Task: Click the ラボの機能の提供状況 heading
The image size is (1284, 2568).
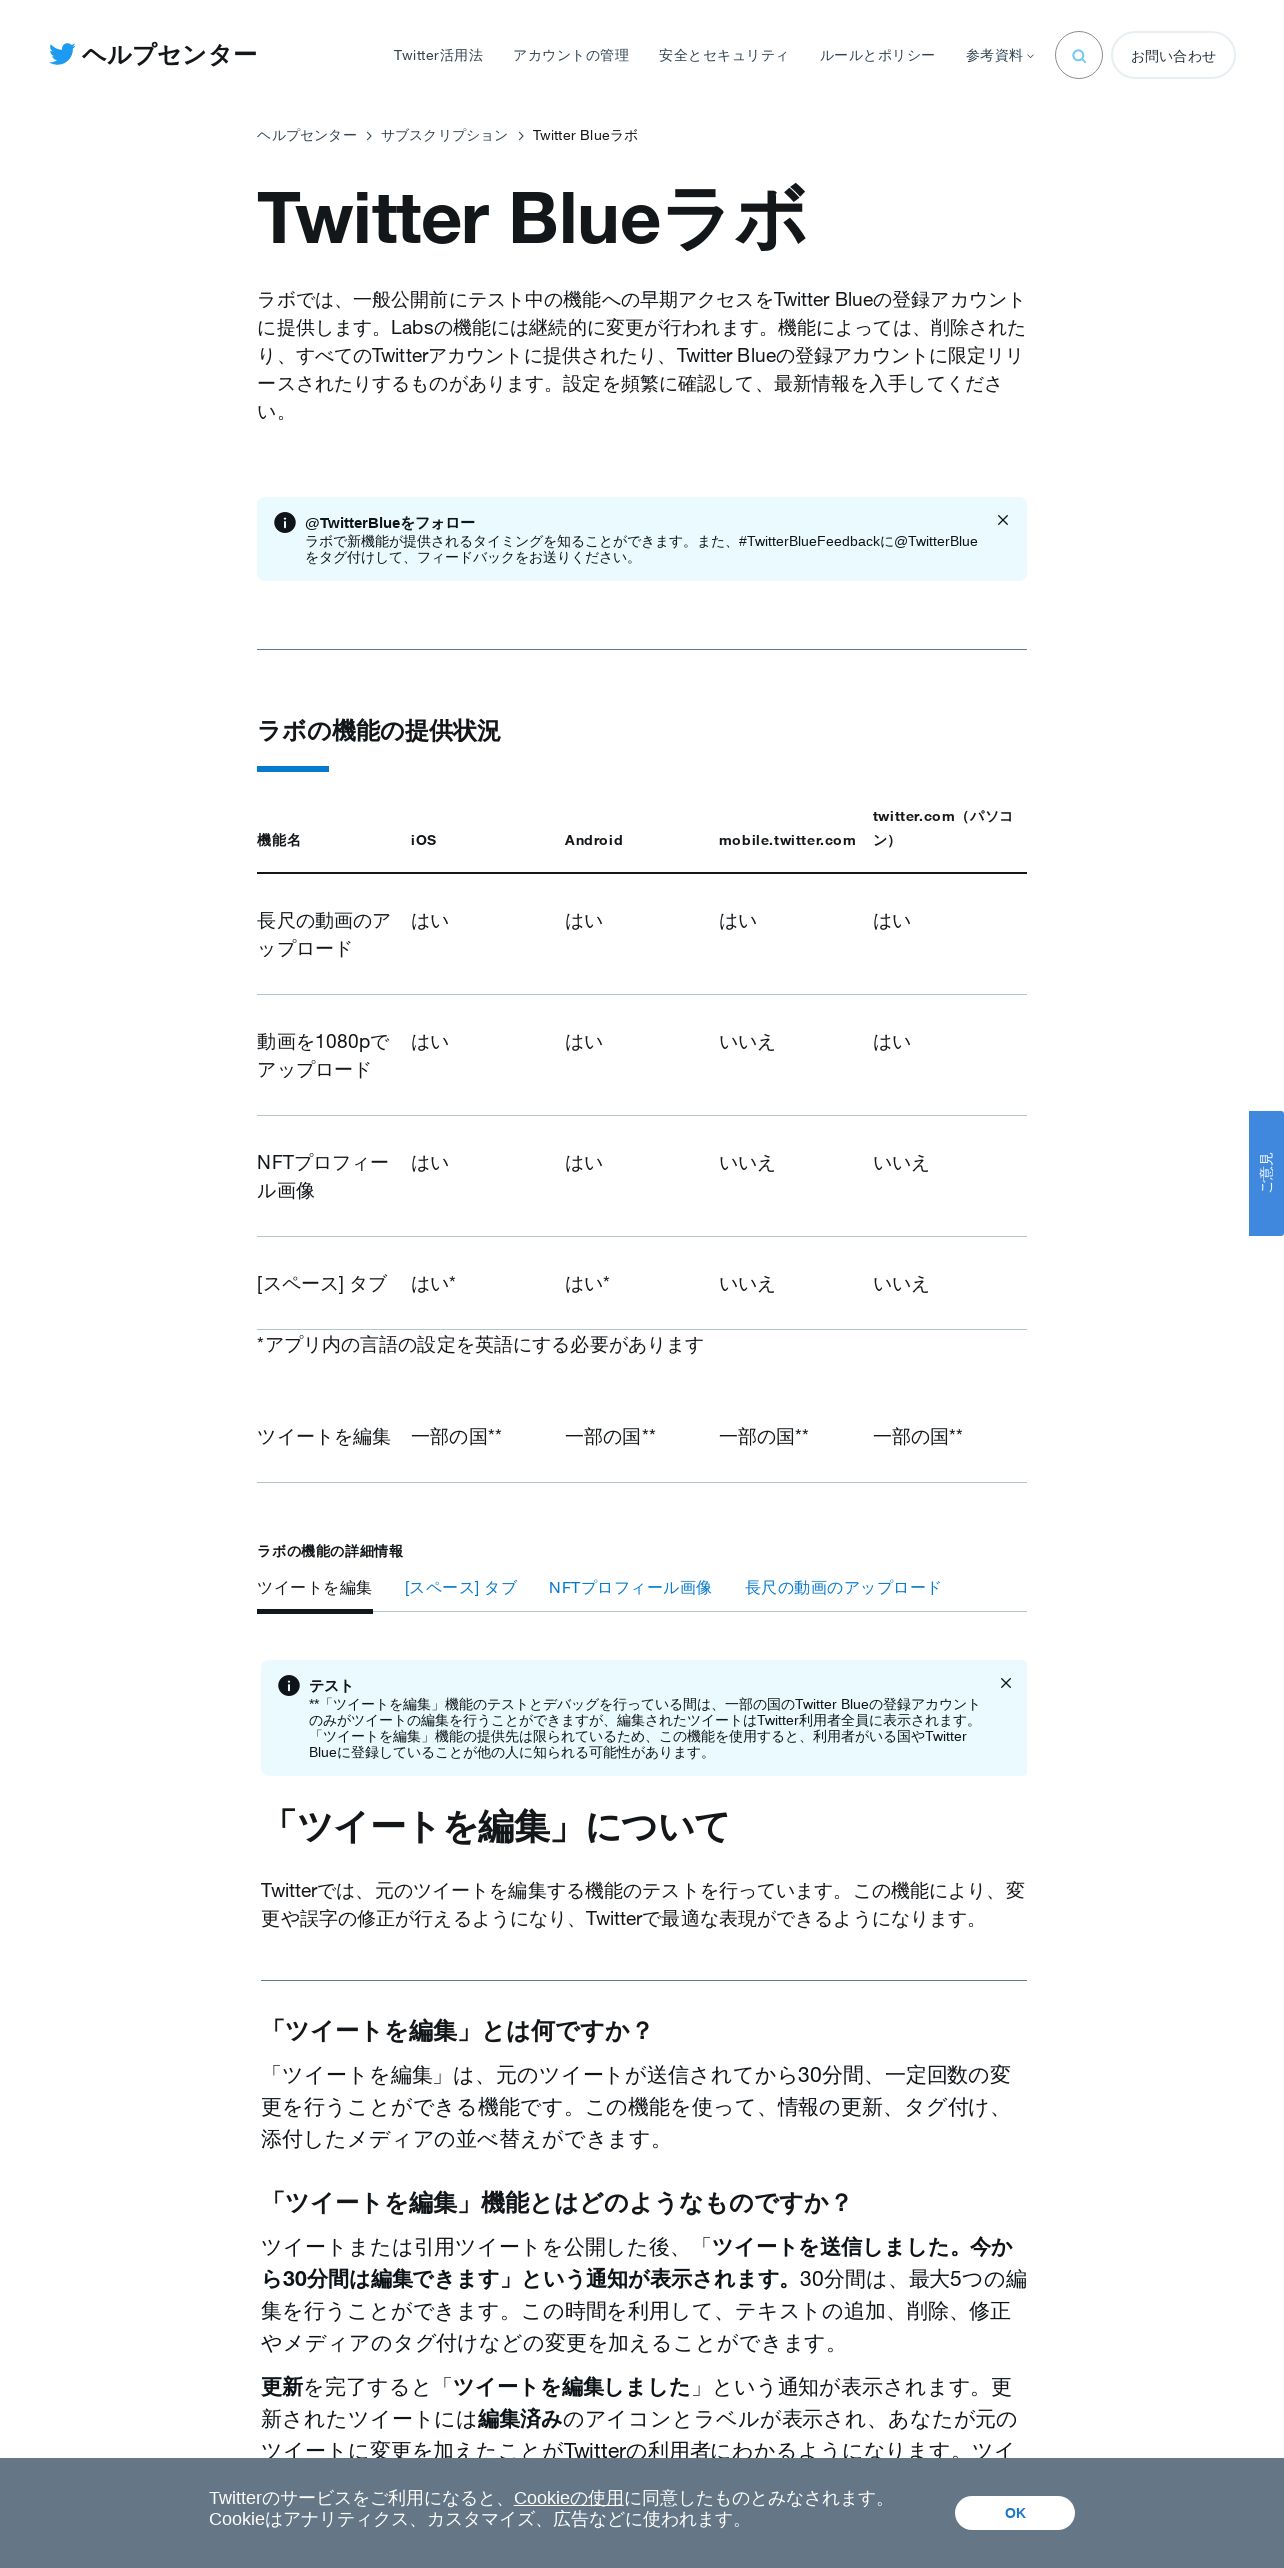Action: (378, 731)
